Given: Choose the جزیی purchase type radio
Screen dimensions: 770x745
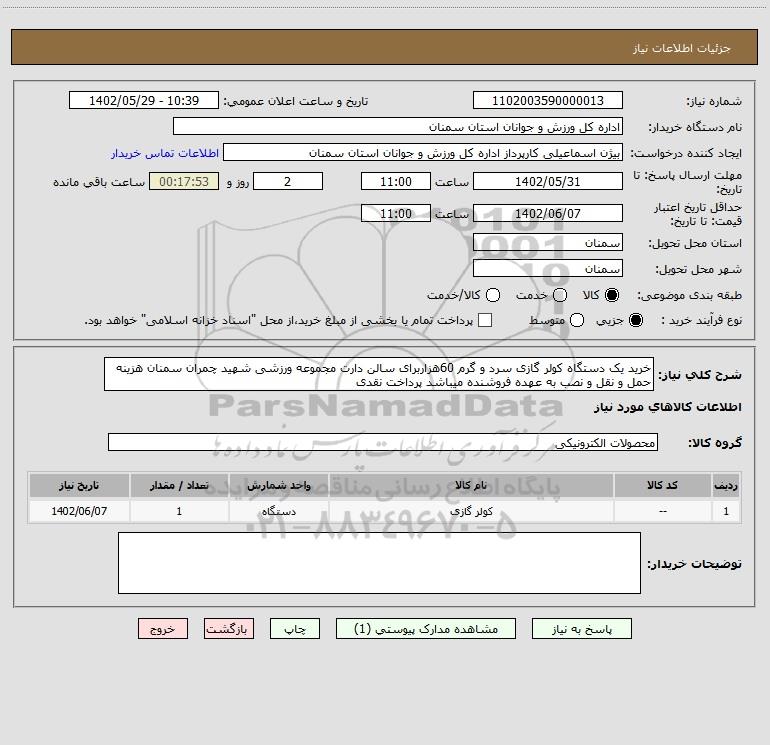Looking at the screenshot, I should point(636,320).
